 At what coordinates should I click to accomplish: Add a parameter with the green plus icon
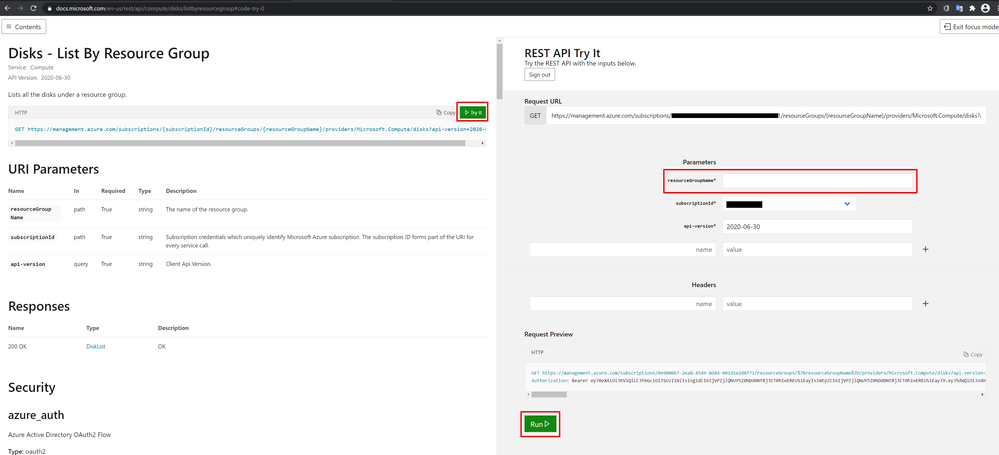926,249
